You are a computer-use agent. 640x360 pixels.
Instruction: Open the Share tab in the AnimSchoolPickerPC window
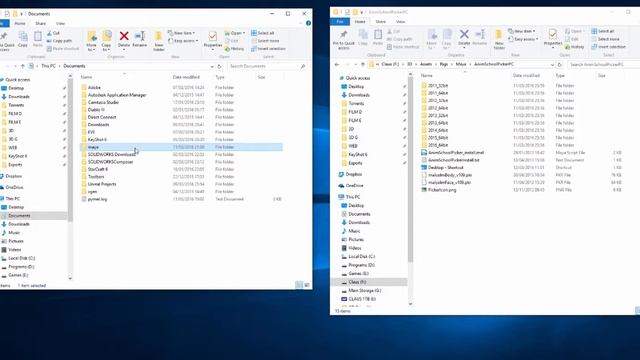pos(380,22)
